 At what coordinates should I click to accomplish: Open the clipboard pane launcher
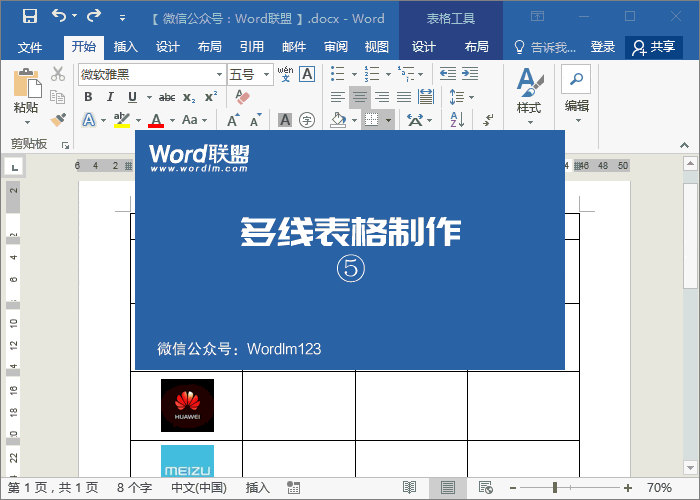pos(65,145)
